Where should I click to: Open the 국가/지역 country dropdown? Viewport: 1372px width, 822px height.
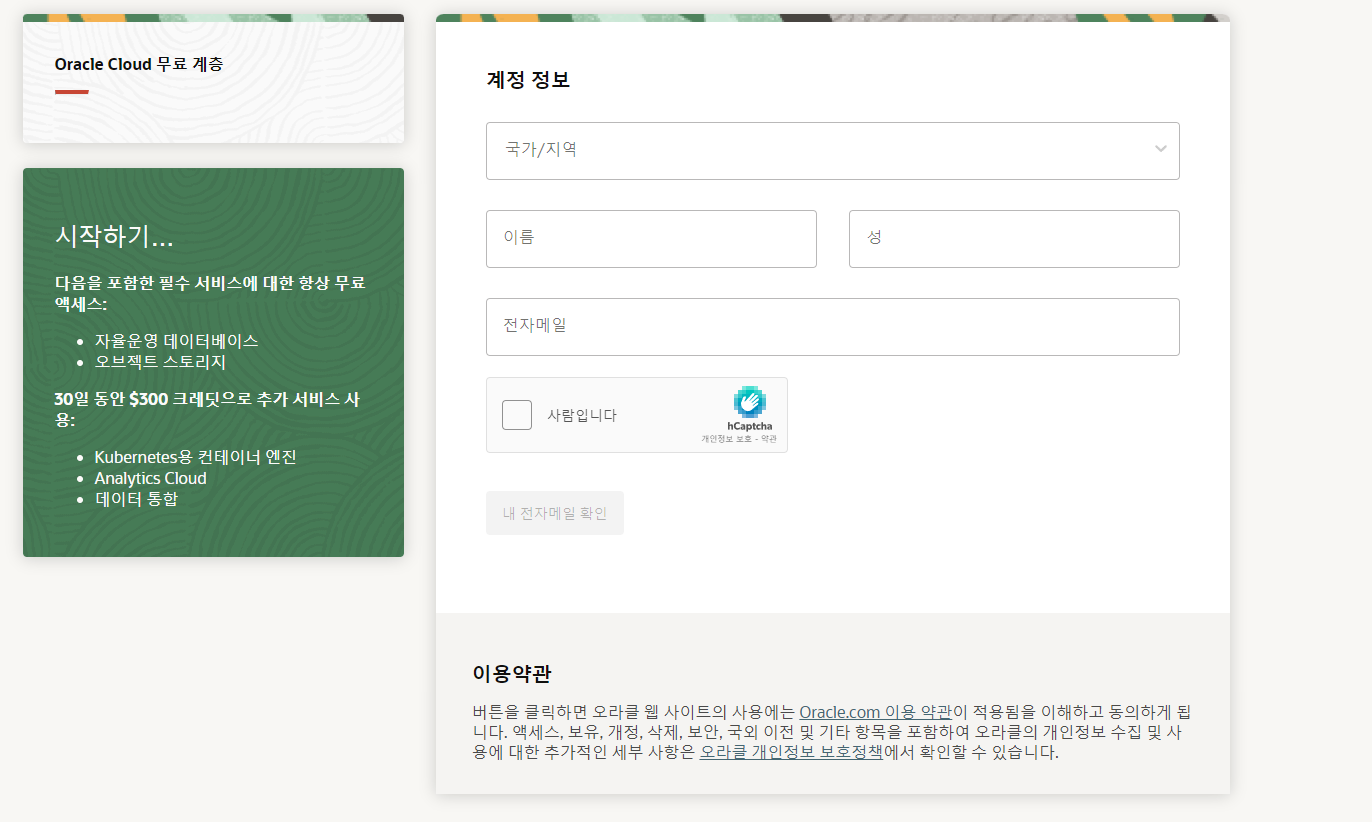pyautogui.click(x=832, y=151)
